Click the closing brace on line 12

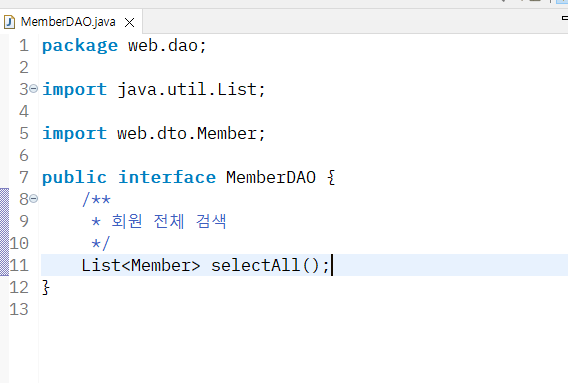point(46,287)
